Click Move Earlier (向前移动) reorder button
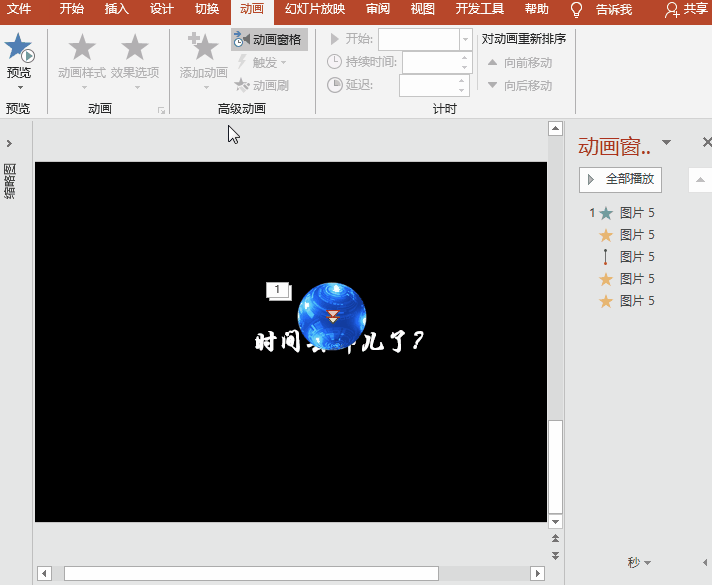This screenshot has width=712, height=585. point(519,63)
